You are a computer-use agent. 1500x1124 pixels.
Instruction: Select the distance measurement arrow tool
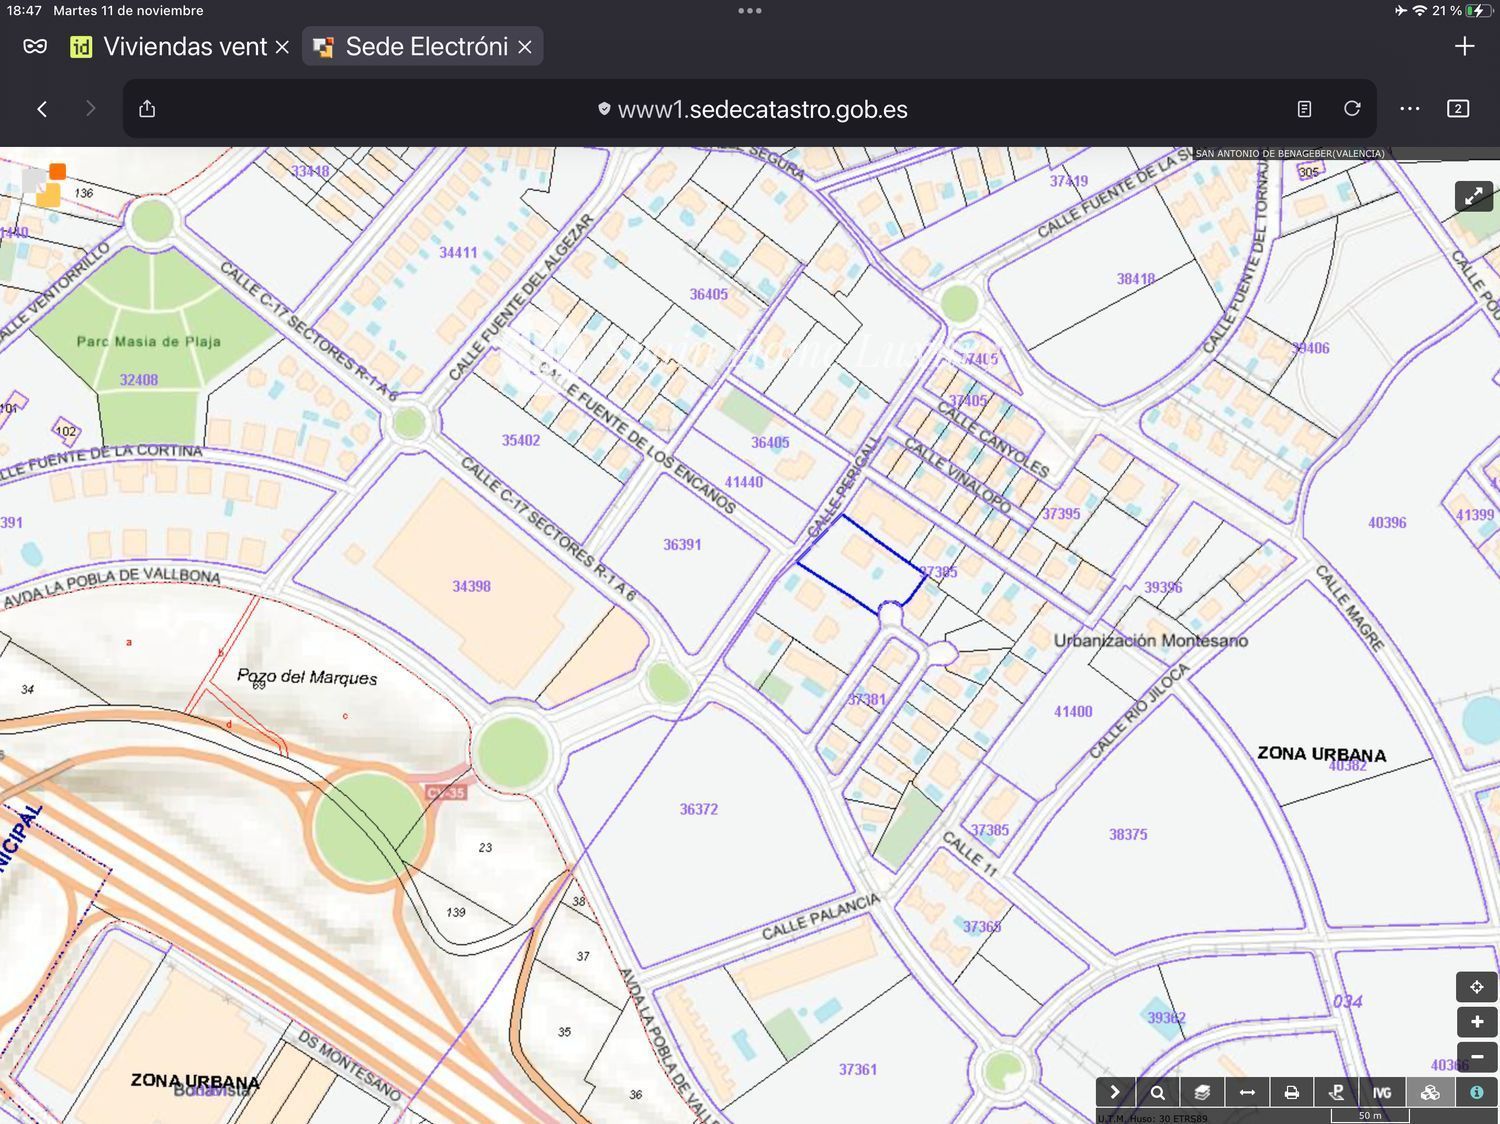[1247, 1092]
